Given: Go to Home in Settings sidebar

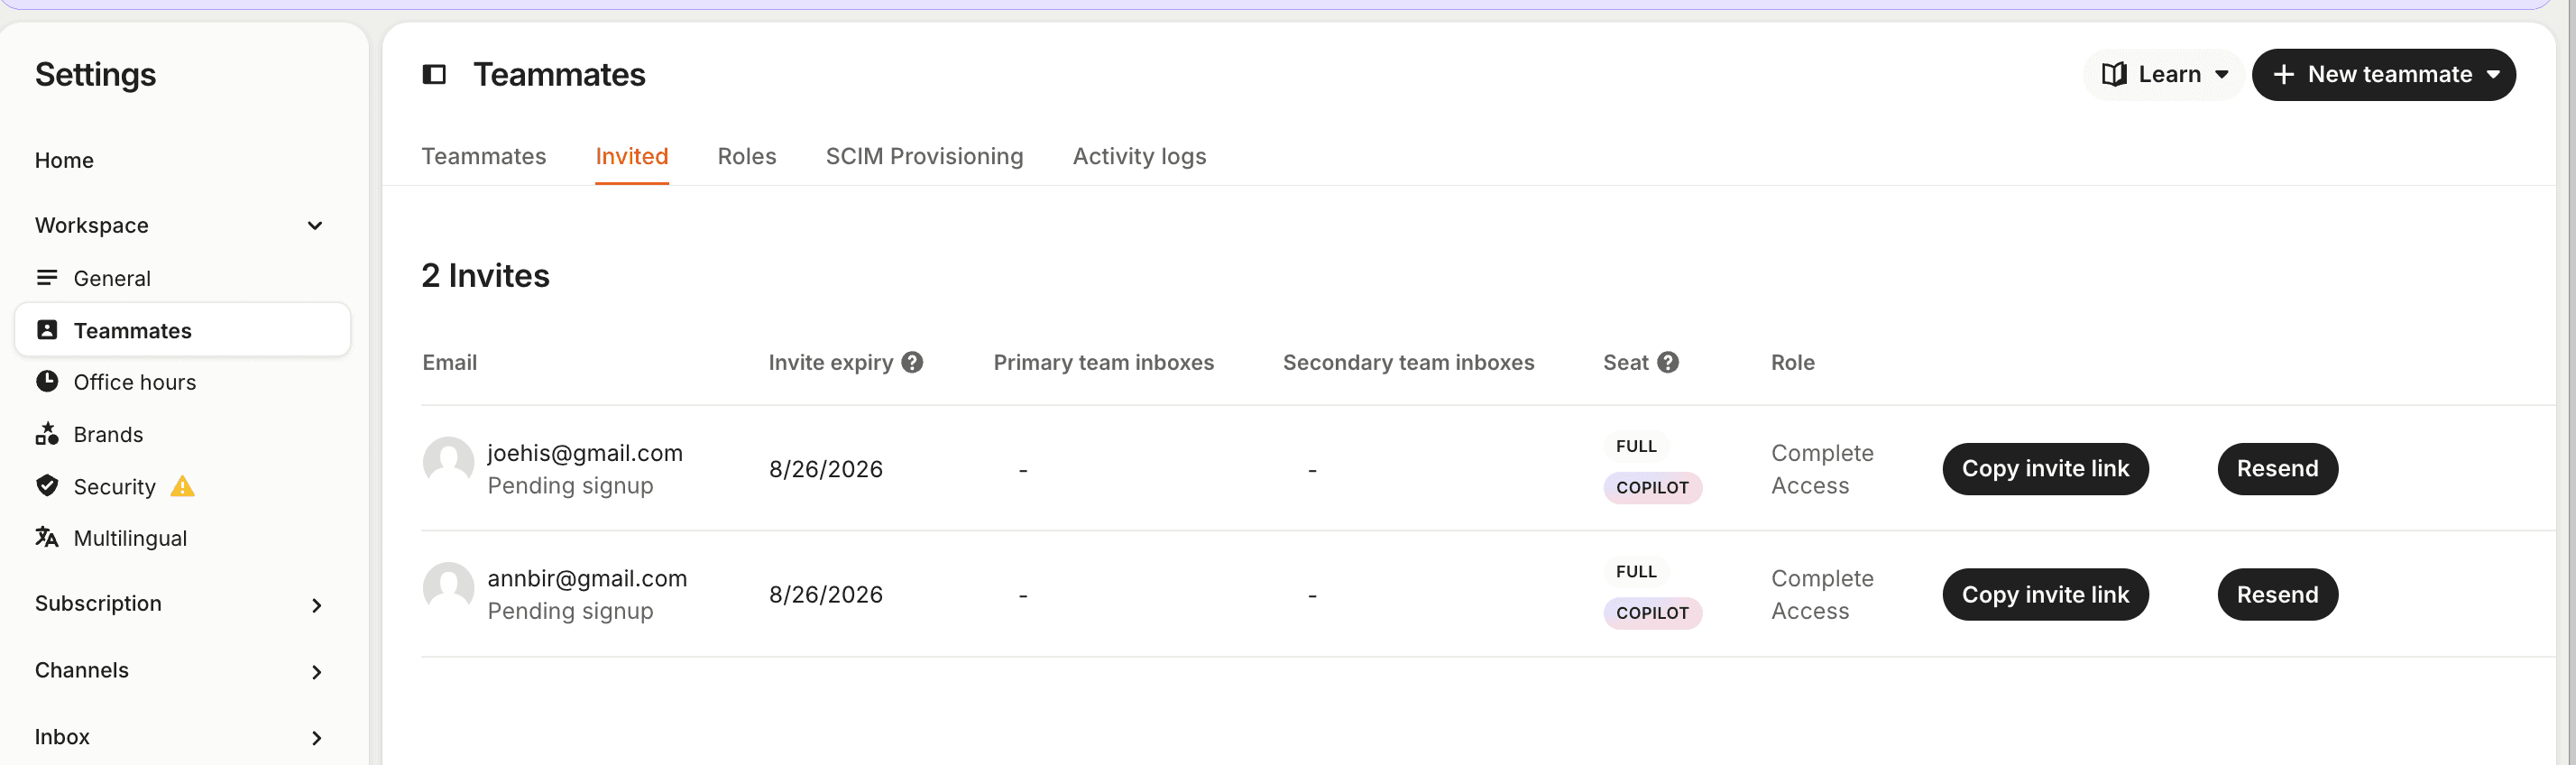Looking at the screenshot, I should [x=64, y=160].
